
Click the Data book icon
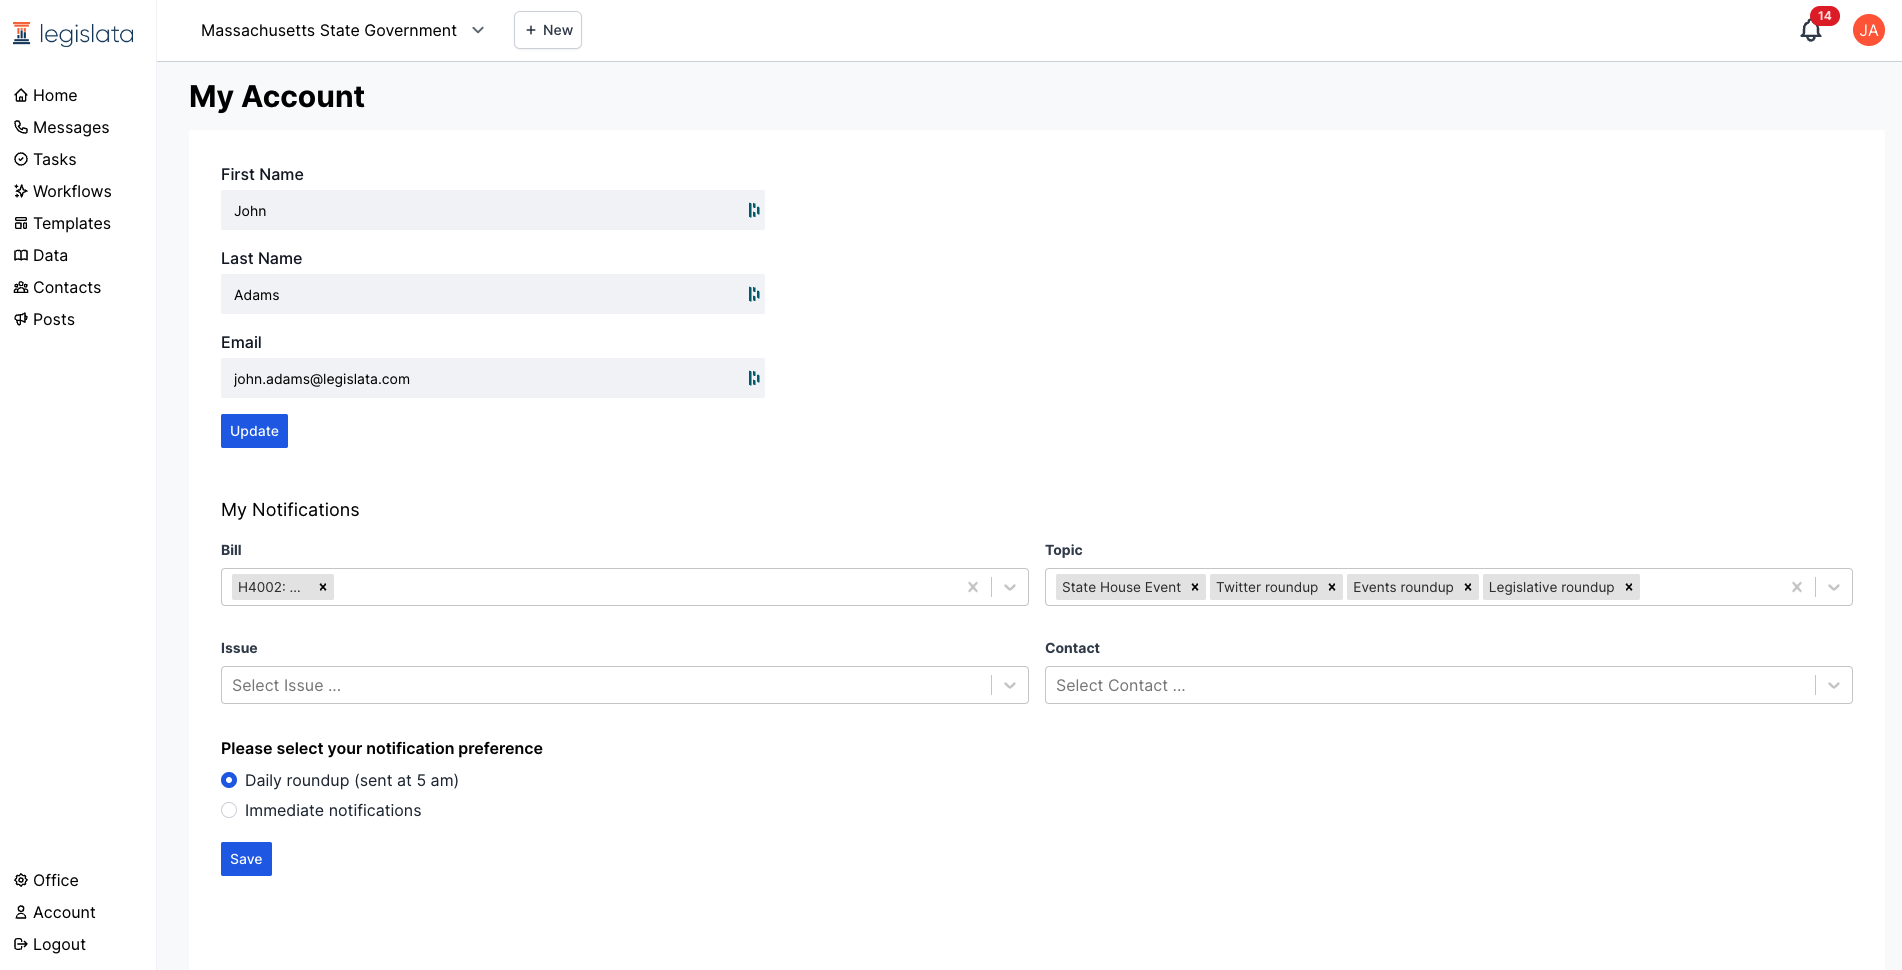pyautogui.click(x=21, y=255)
